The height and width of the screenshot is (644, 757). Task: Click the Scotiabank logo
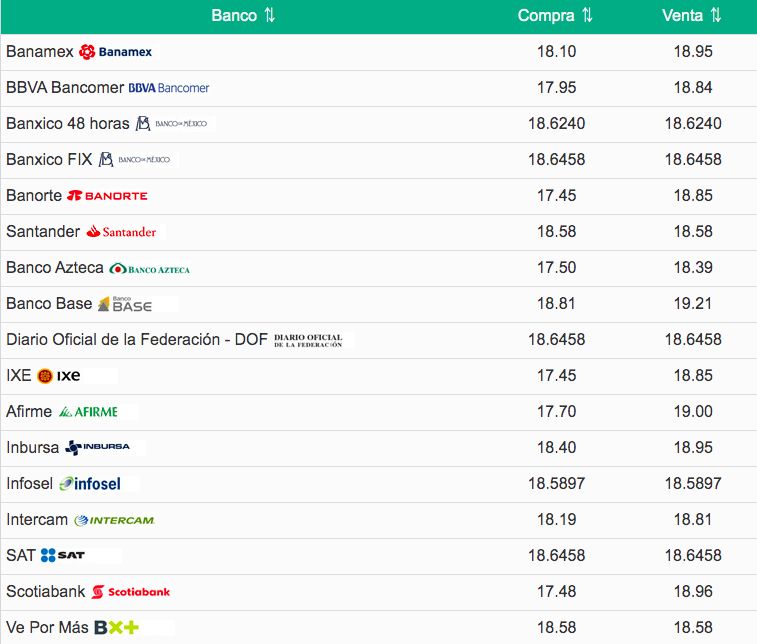click(x=130, y=591)
